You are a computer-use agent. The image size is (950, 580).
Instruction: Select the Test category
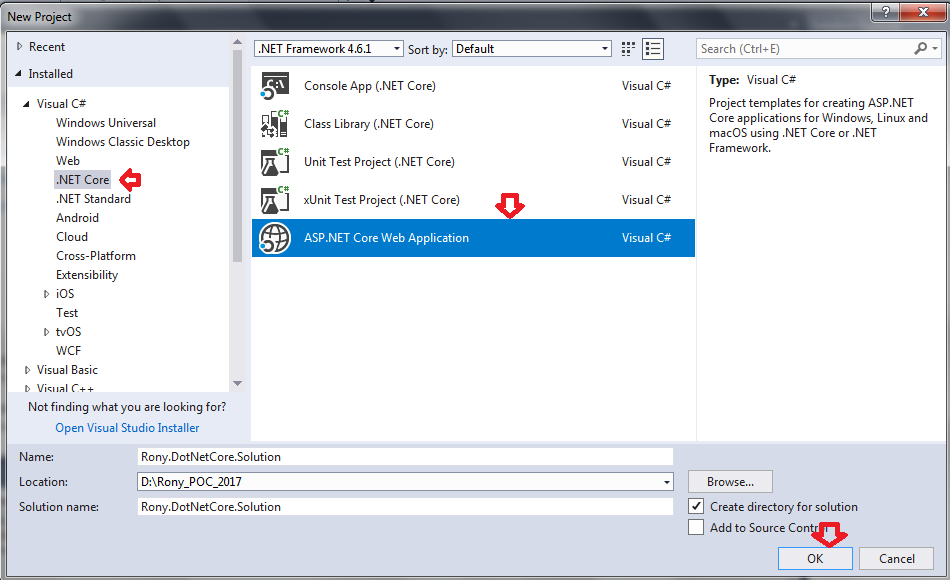coord(67,313)
